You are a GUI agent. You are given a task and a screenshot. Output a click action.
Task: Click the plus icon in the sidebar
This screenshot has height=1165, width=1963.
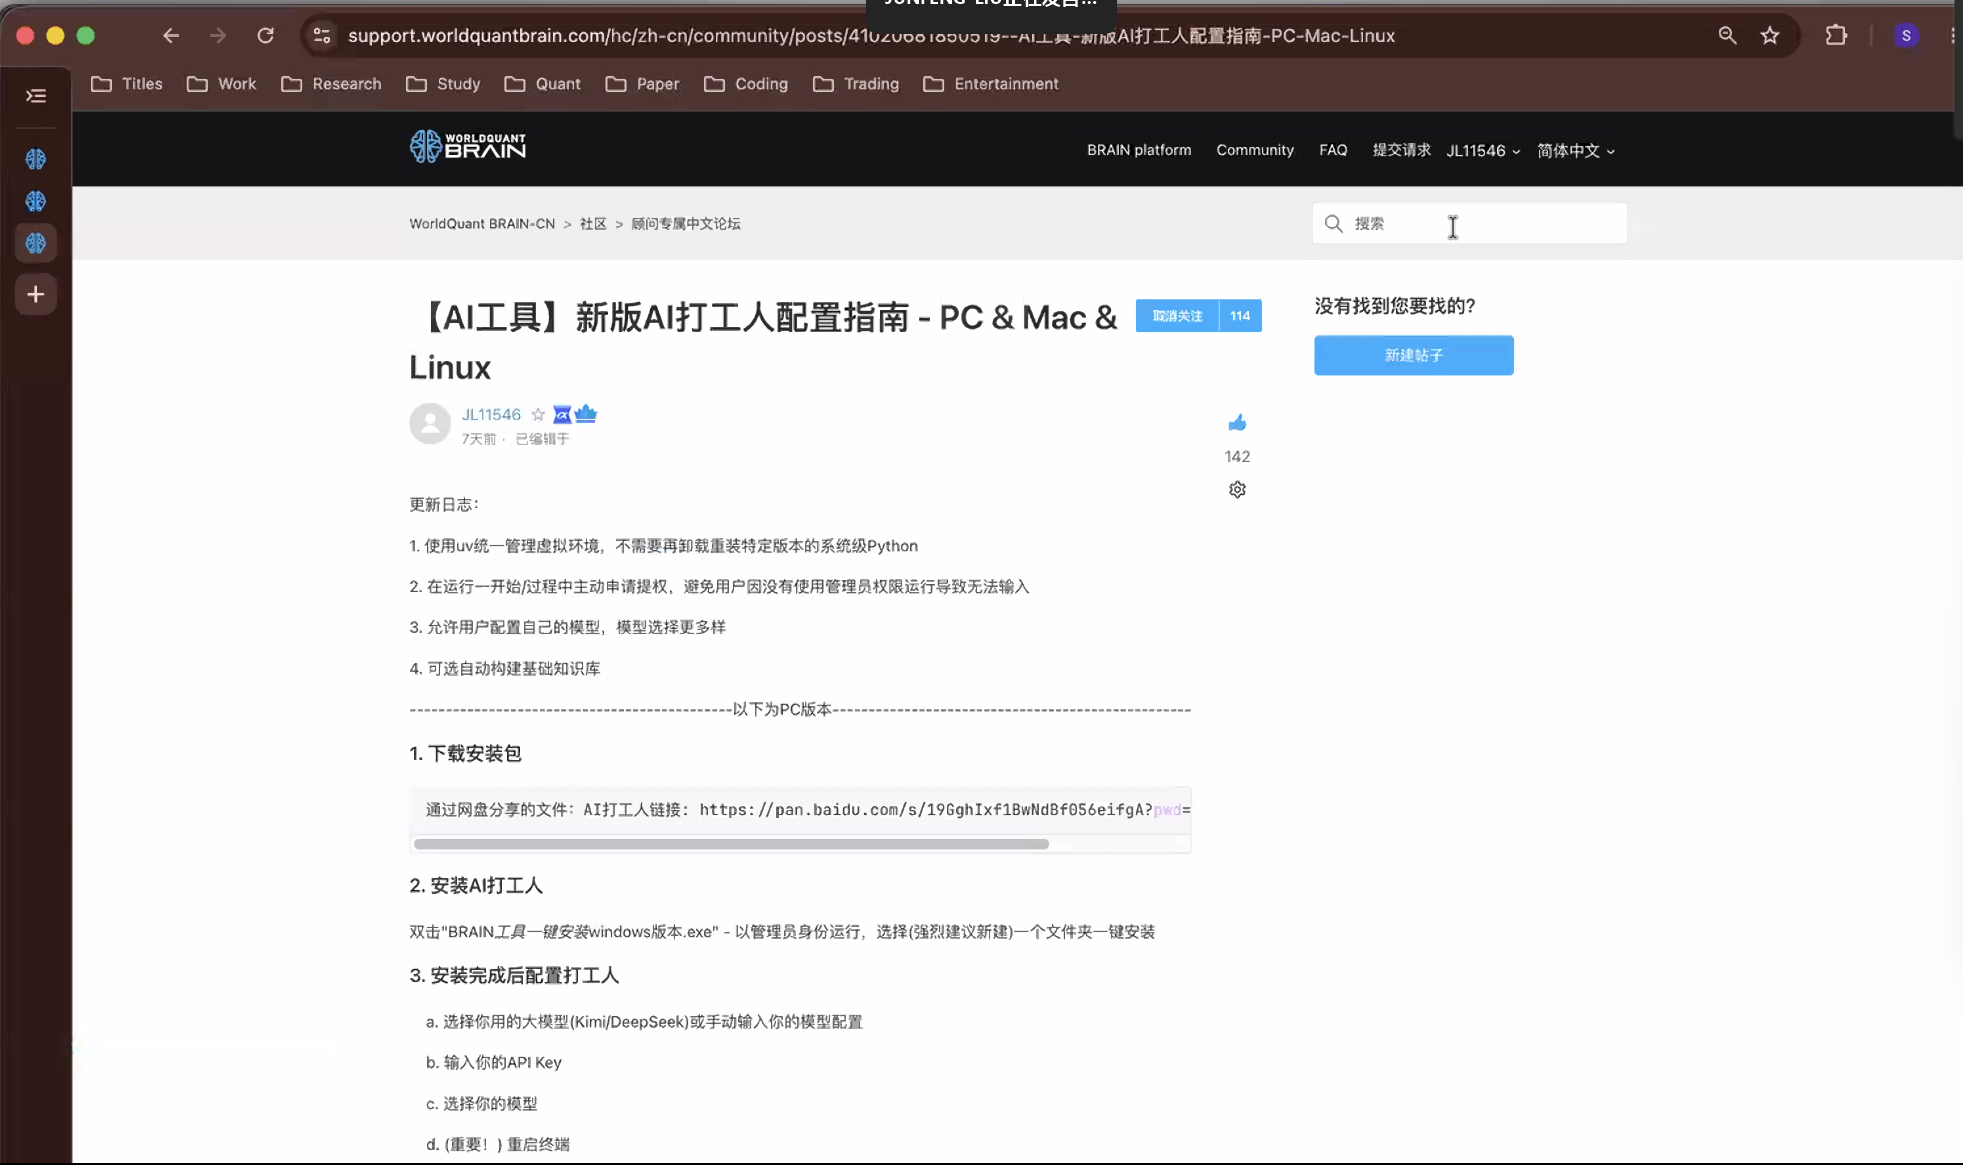pos(36,294)
